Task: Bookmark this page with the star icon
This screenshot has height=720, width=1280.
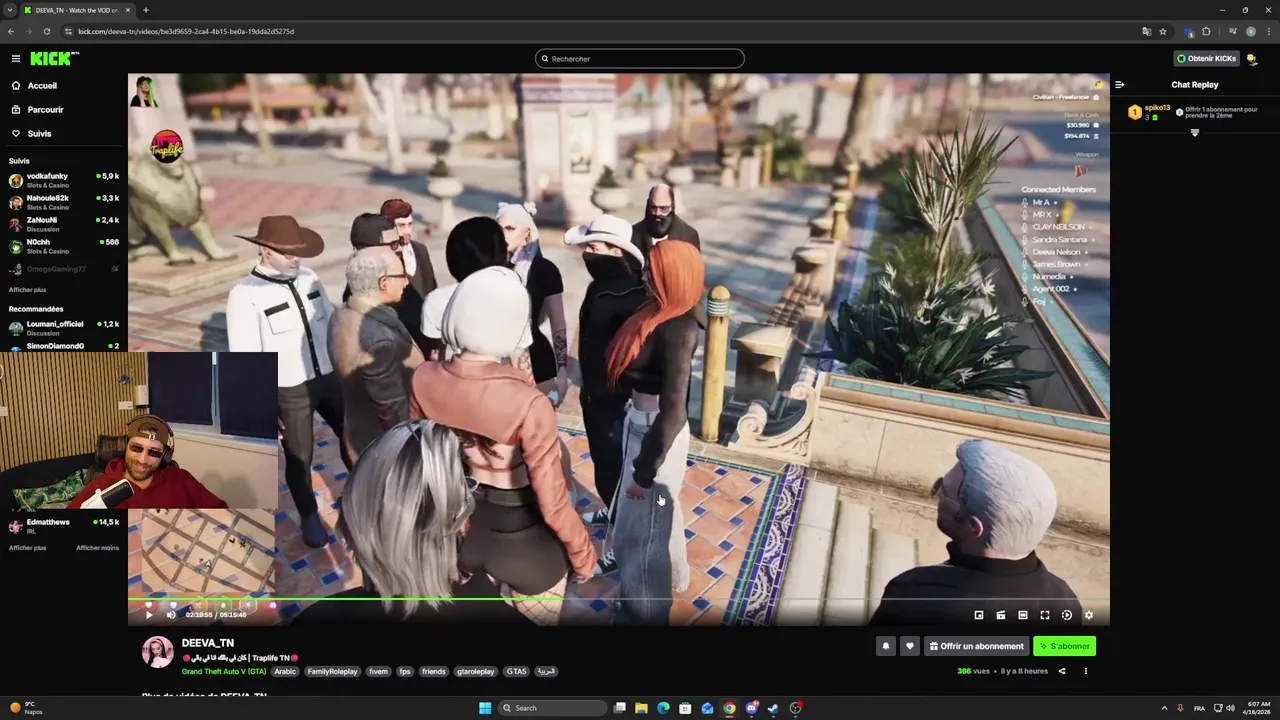Action: 1163,31
